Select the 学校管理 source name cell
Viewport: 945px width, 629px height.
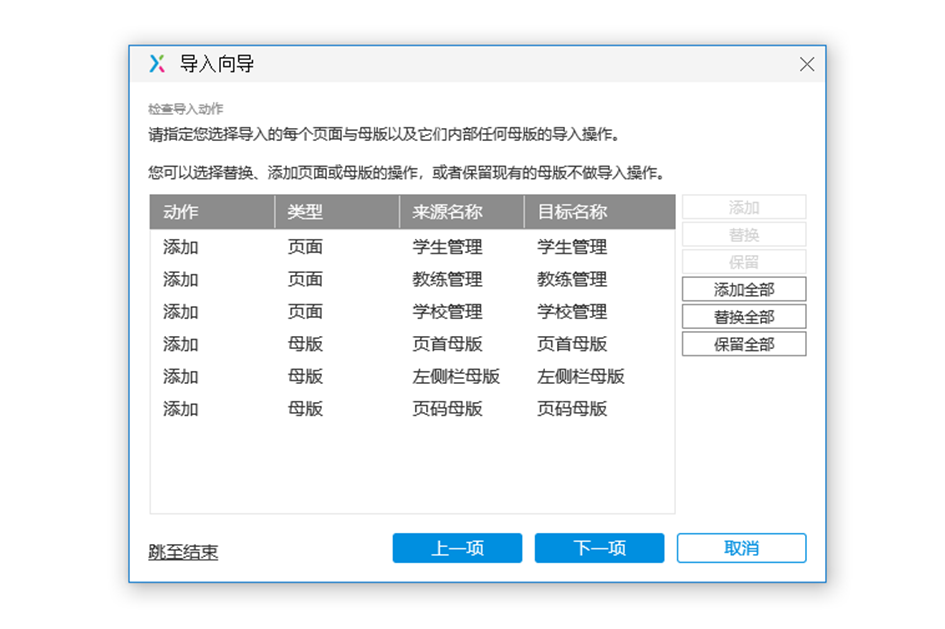(447, 311)
